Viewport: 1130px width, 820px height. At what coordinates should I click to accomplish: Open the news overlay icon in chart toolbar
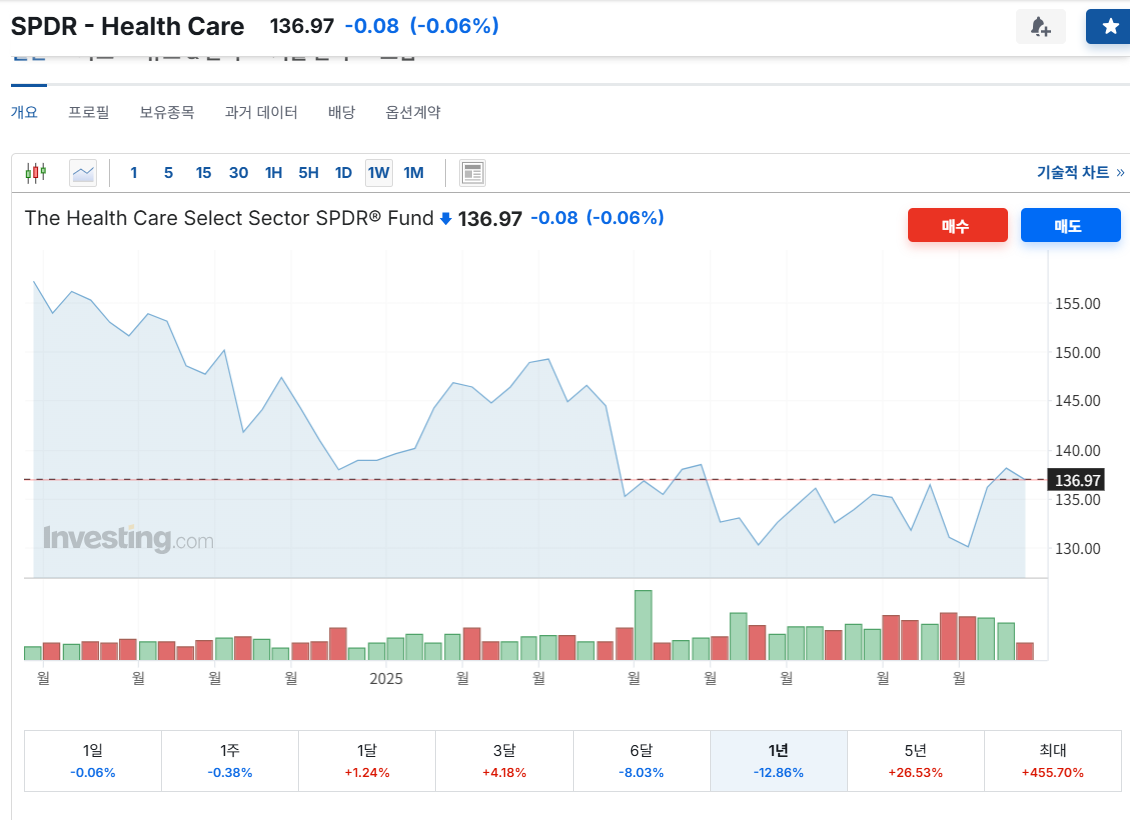(x=472, y=173)
